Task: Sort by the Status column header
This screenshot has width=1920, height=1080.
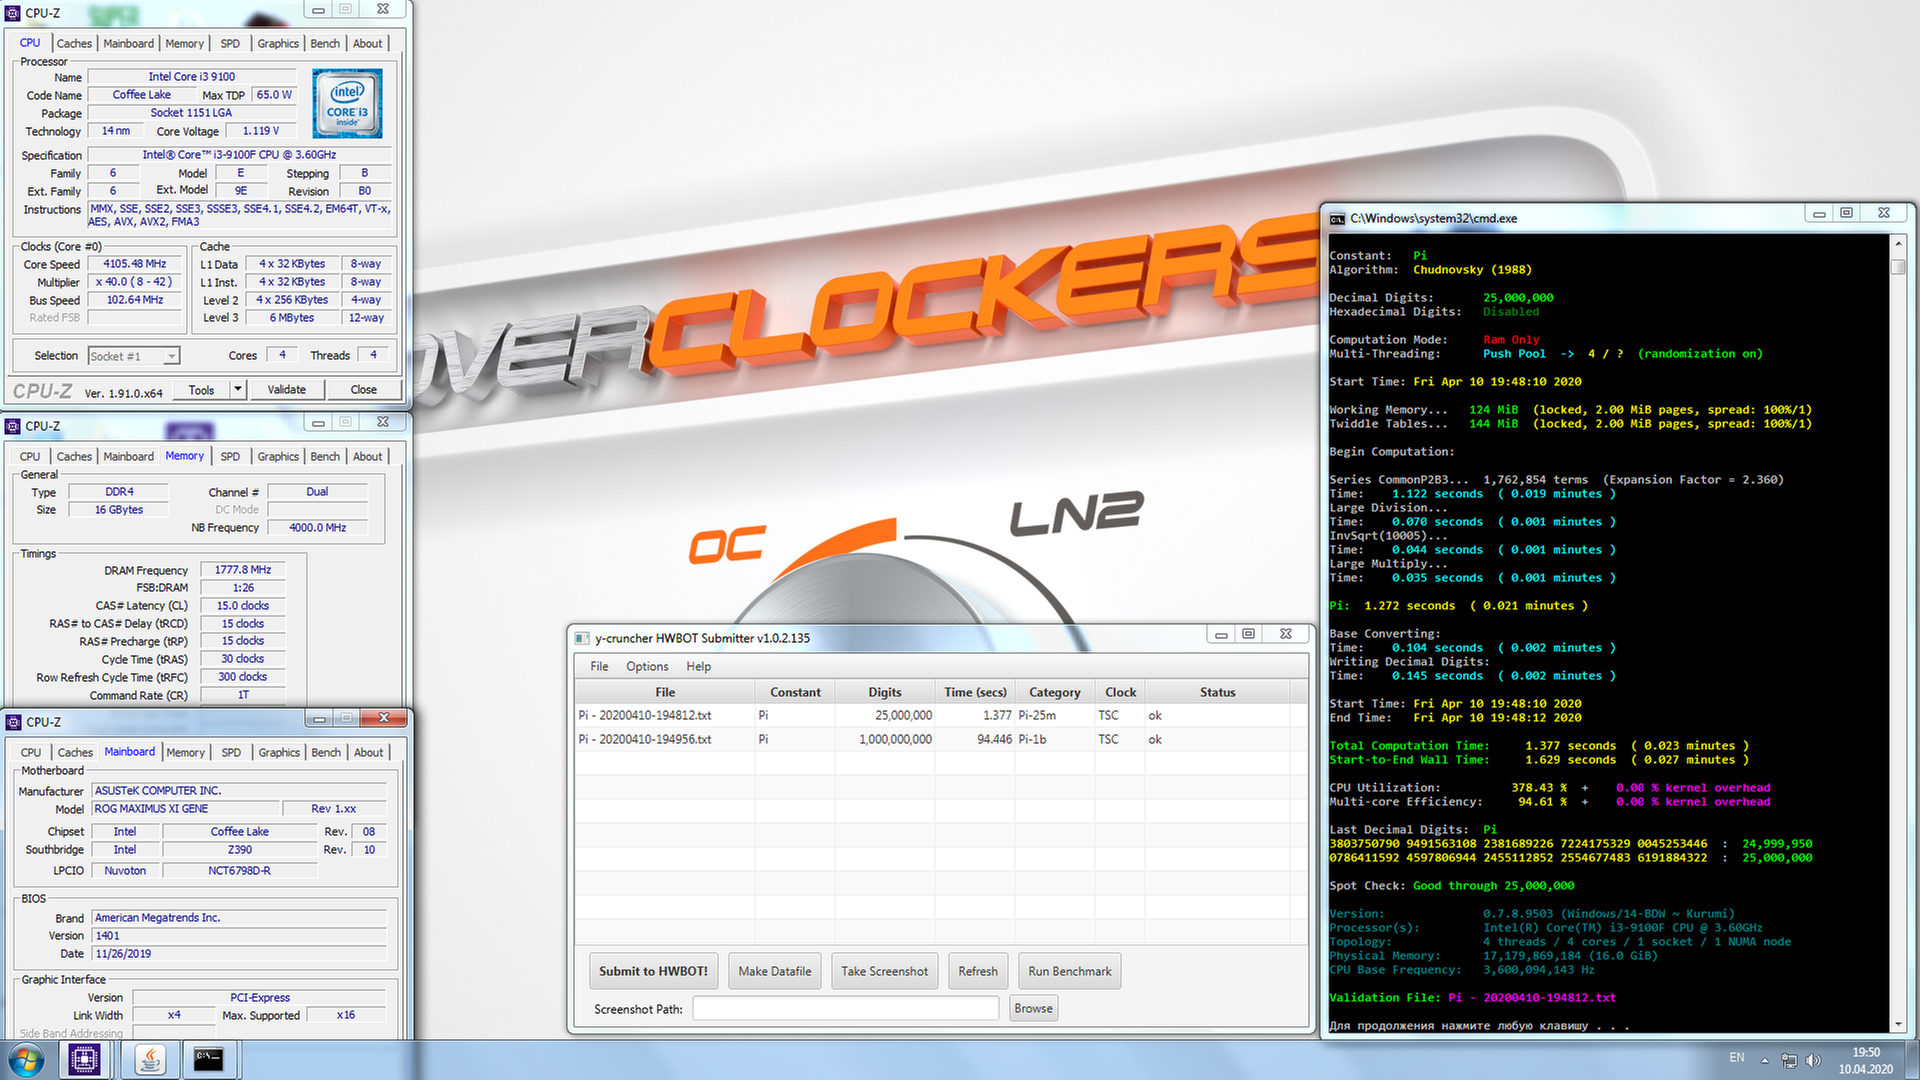Action: click(x=1217, y=692)
